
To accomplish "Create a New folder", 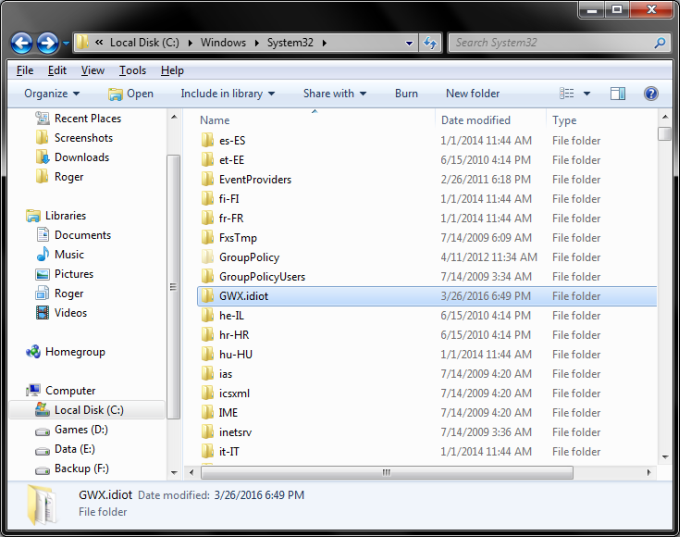I will point(473,94).
